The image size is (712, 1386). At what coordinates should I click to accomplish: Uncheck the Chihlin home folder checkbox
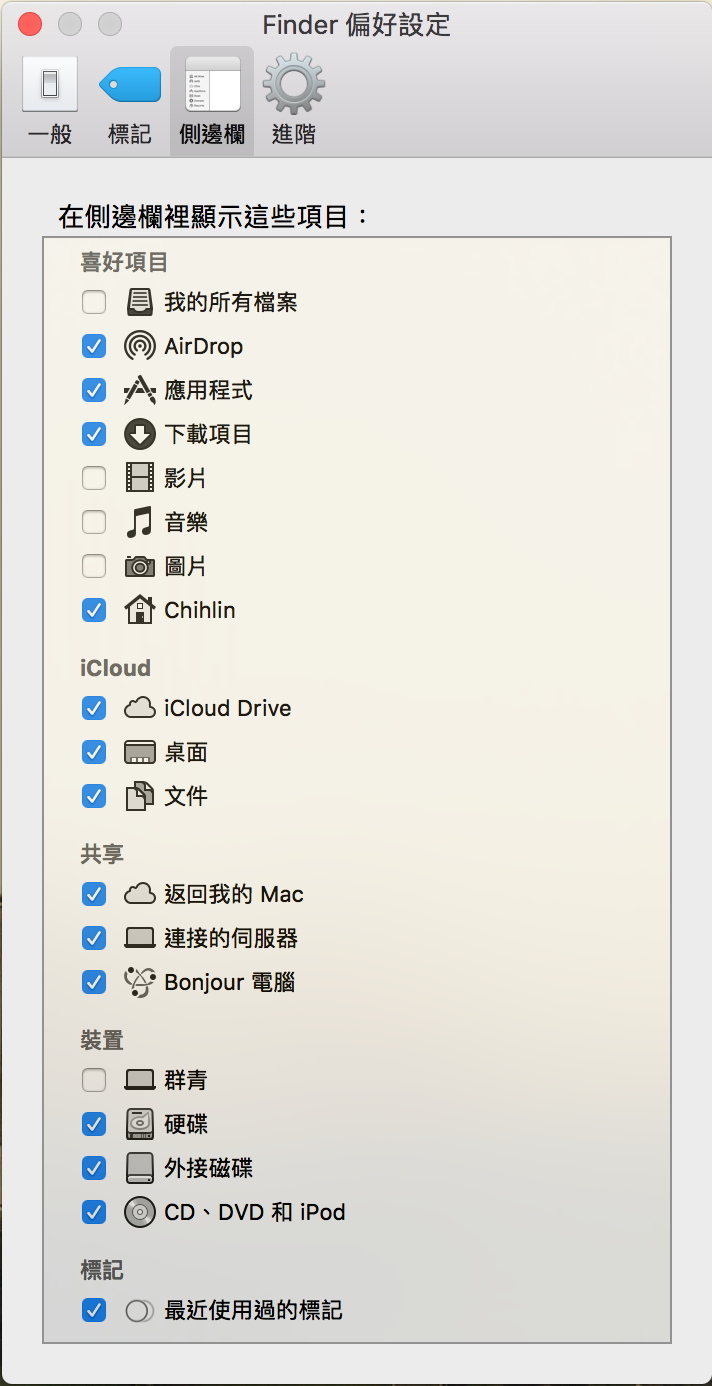click(94, 610)
